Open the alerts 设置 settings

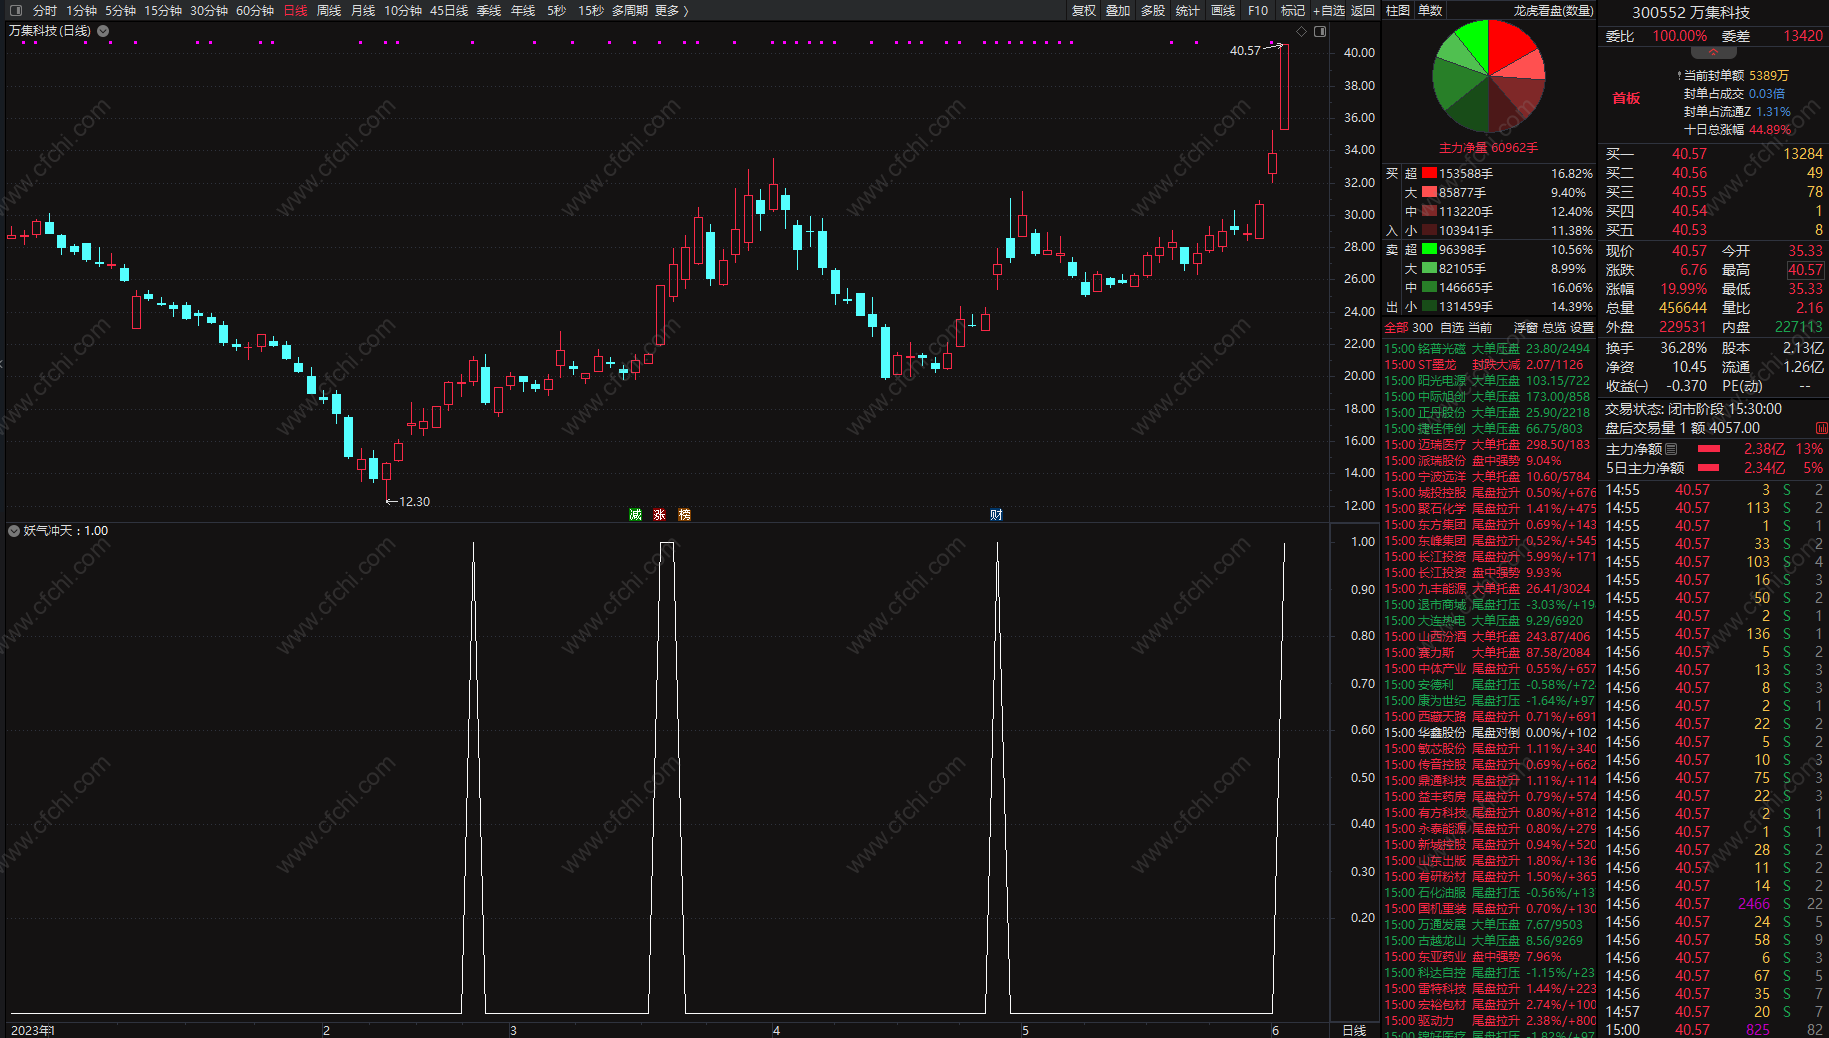click(1582, 327)
